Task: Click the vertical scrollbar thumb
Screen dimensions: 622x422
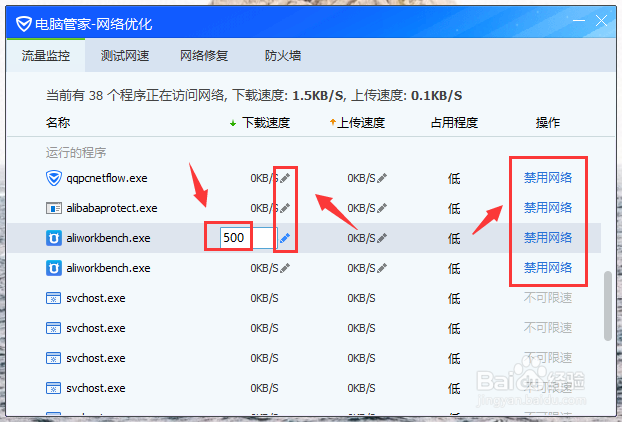Action: (x=608, y=306)
